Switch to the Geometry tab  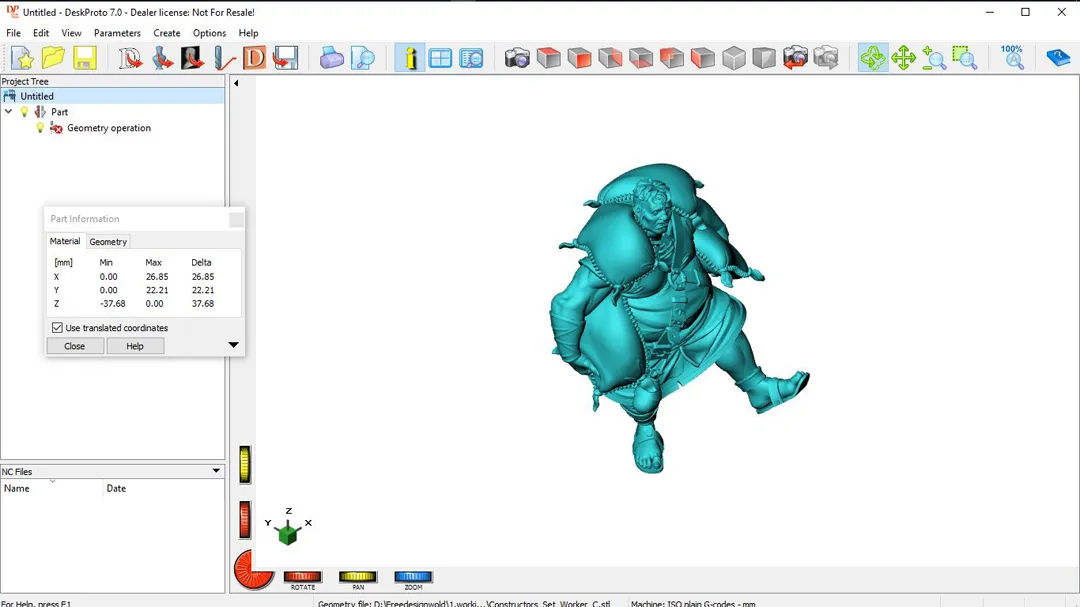[108, 242]
